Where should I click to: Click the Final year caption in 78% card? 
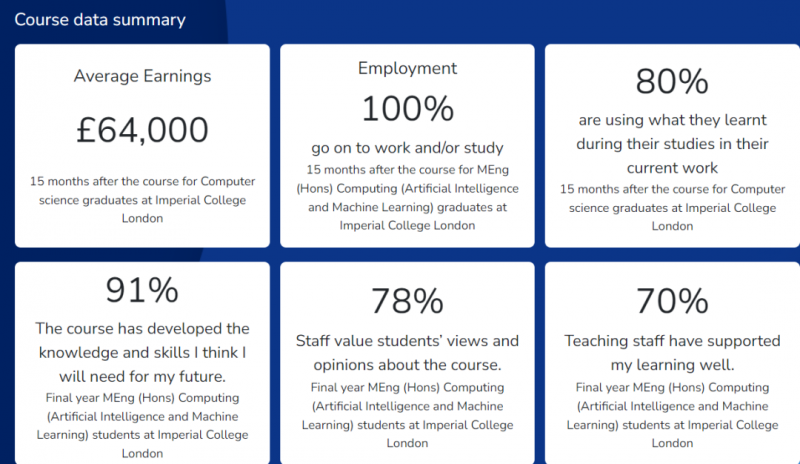pos(407,415)
